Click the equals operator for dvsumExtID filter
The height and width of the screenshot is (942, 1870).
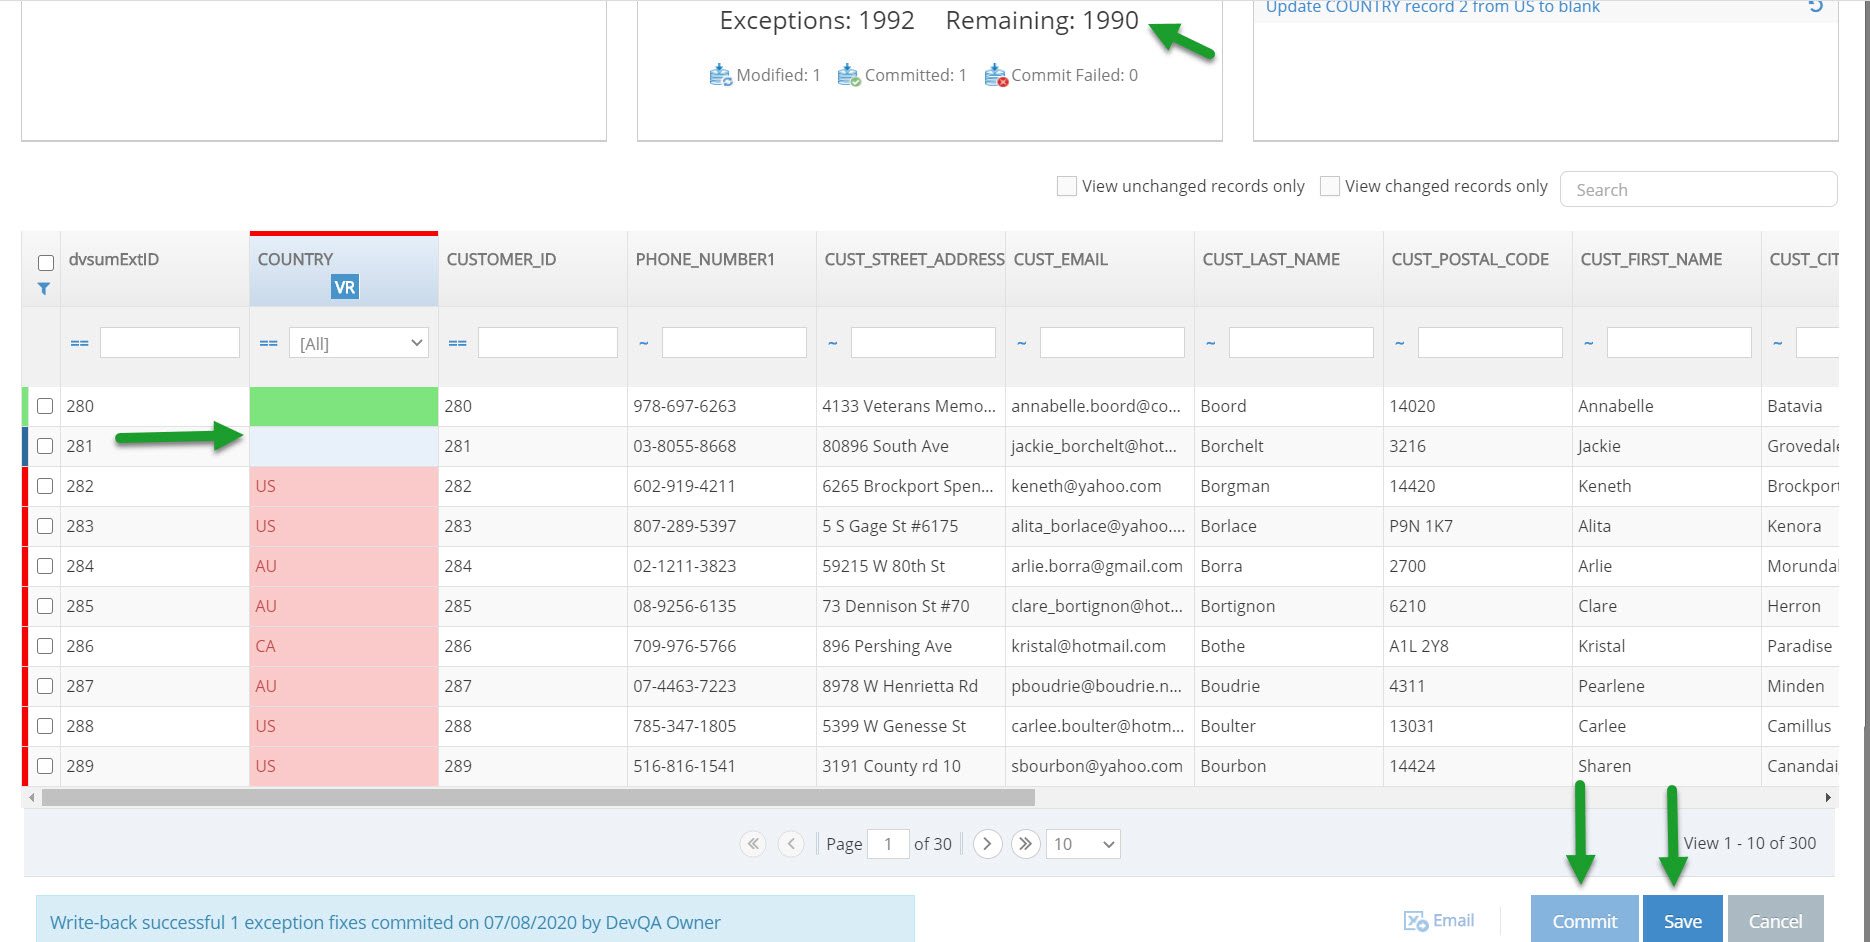click(80, 343)
